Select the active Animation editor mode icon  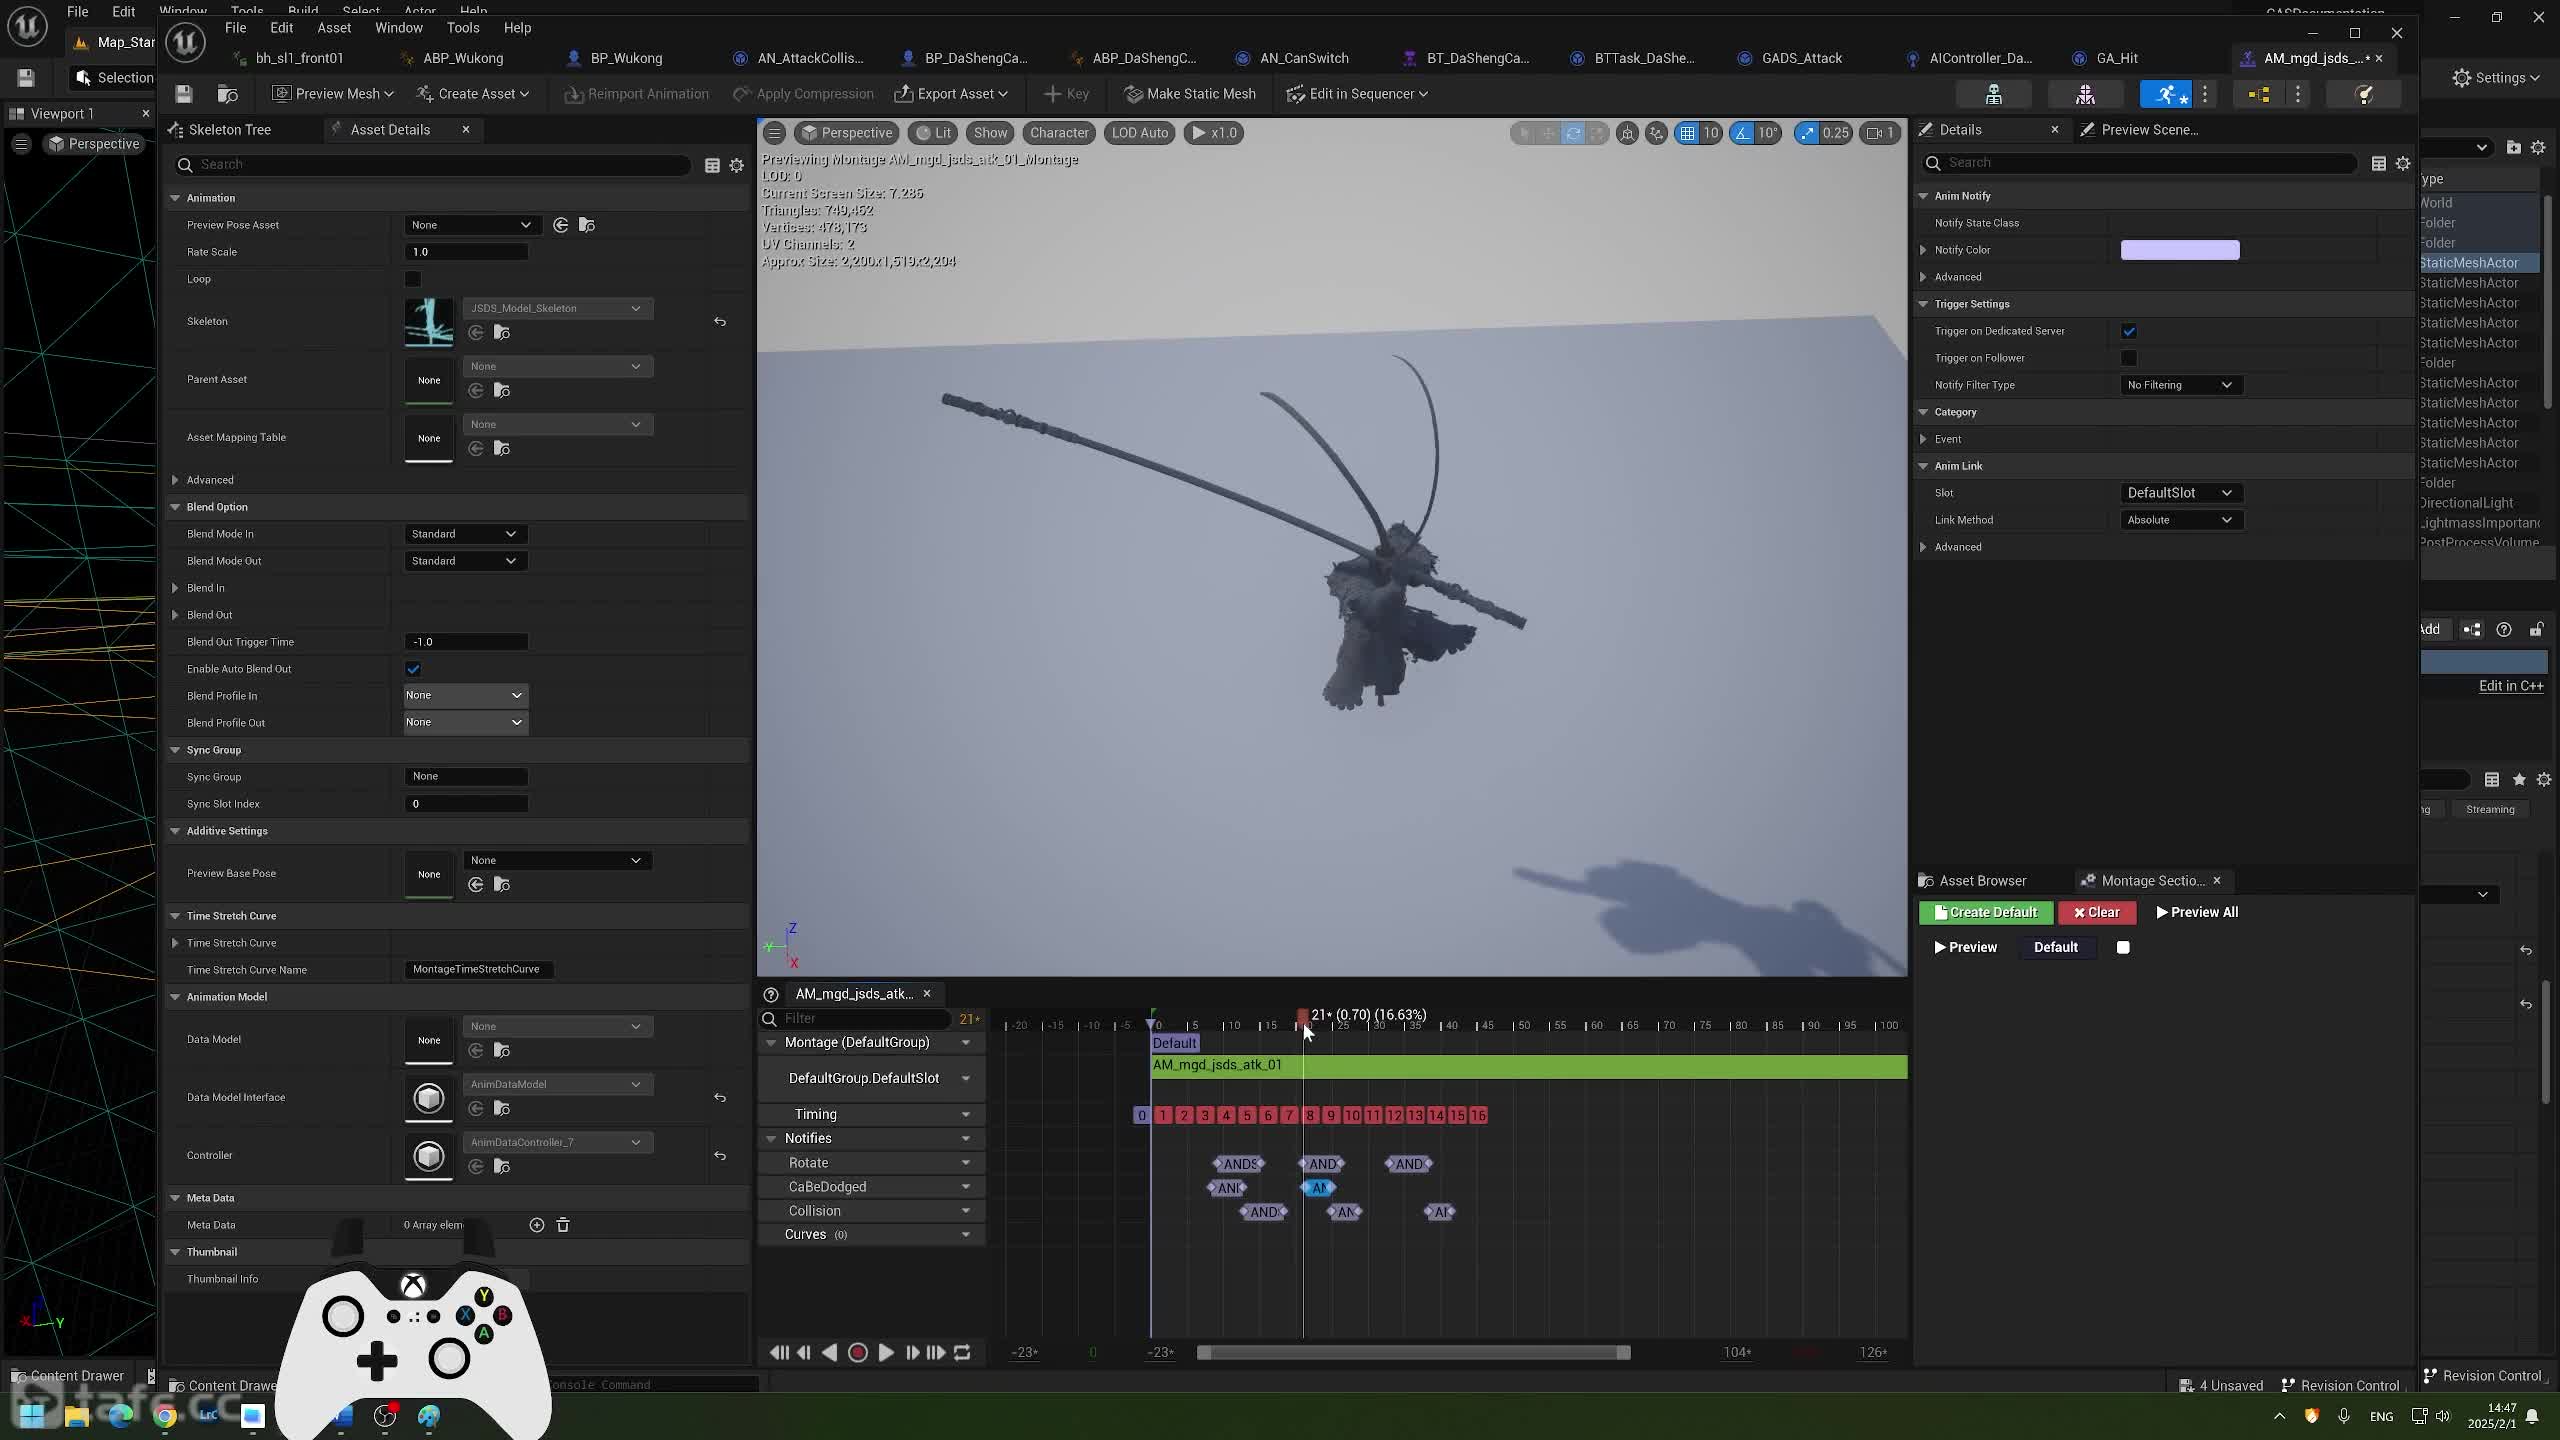2166,94
